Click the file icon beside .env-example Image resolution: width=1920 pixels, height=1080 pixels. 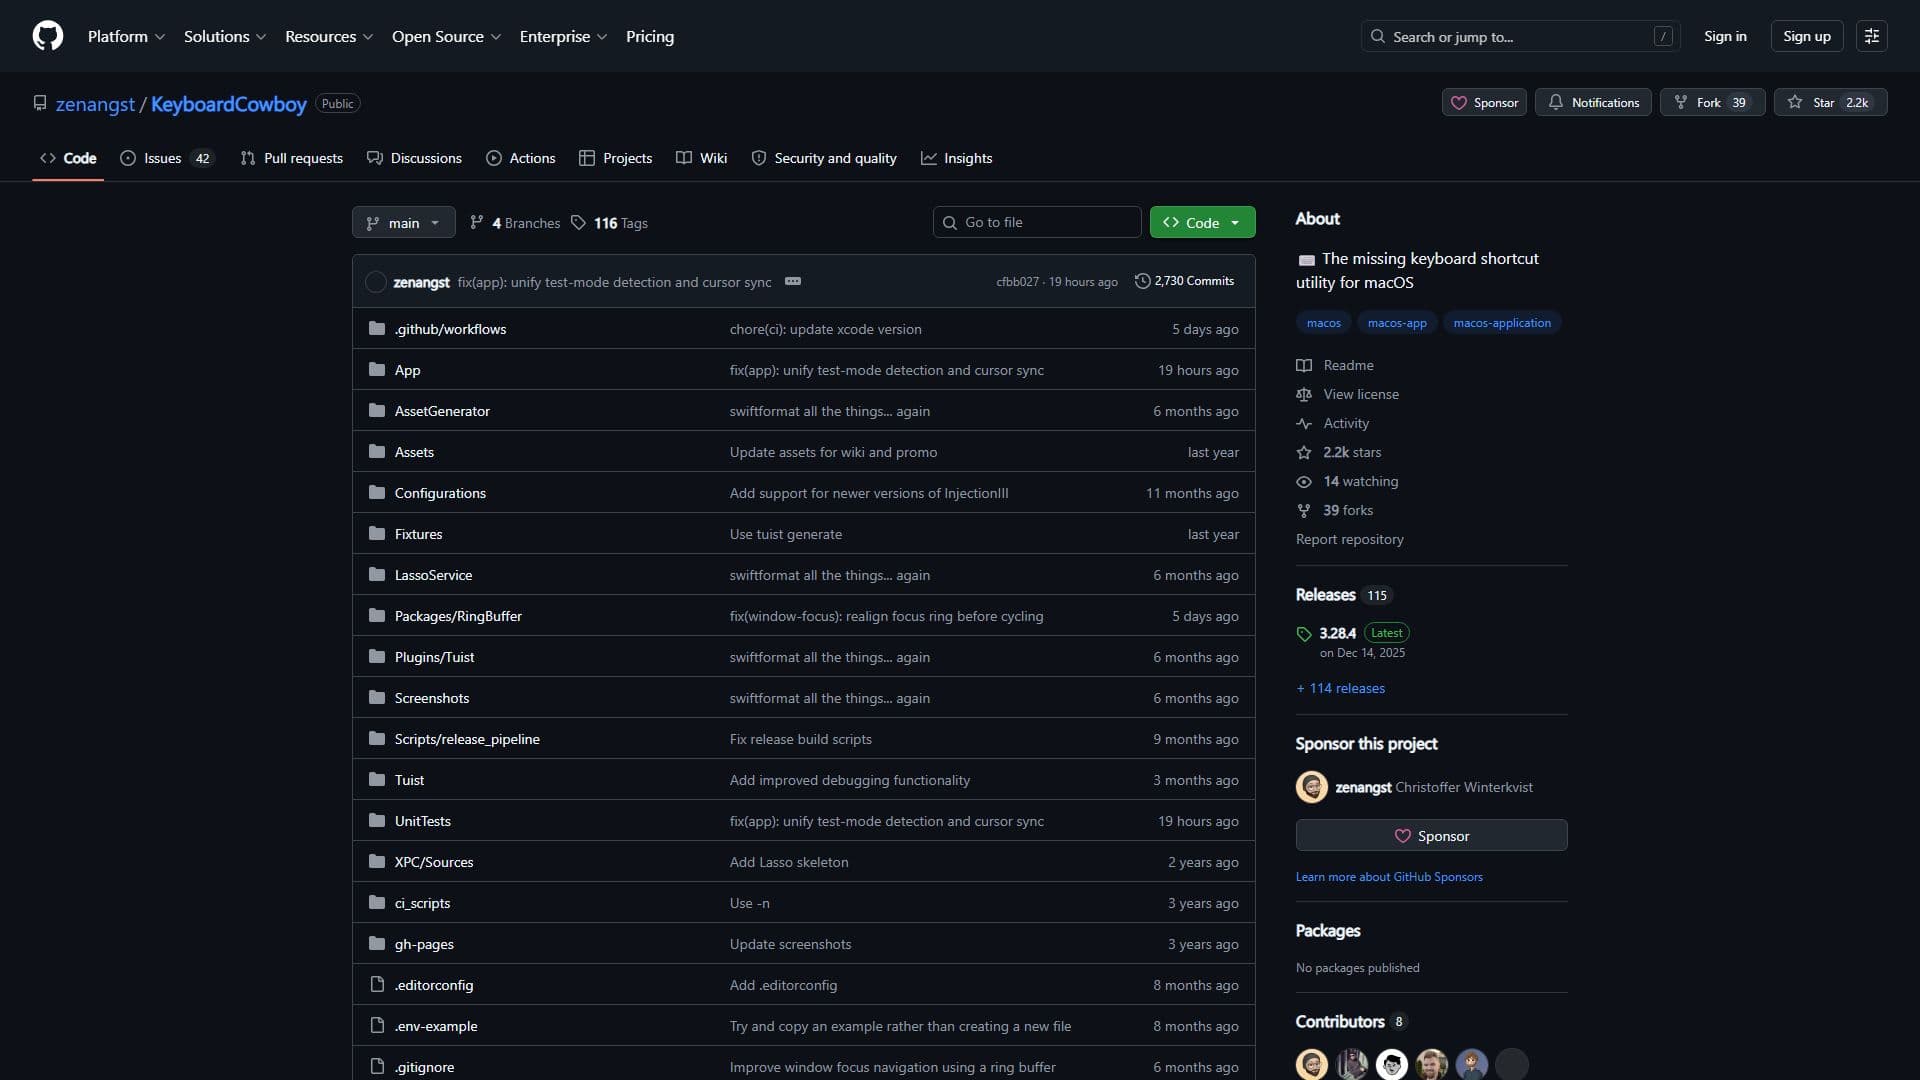point(377,1026)
